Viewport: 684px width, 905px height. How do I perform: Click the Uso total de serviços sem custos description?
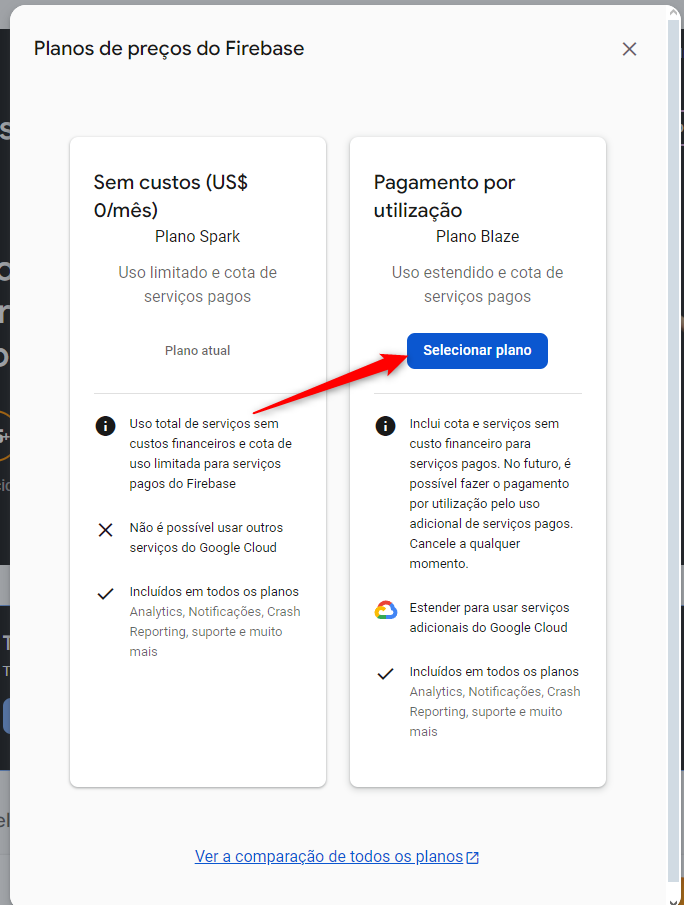(x=211, y=454)
